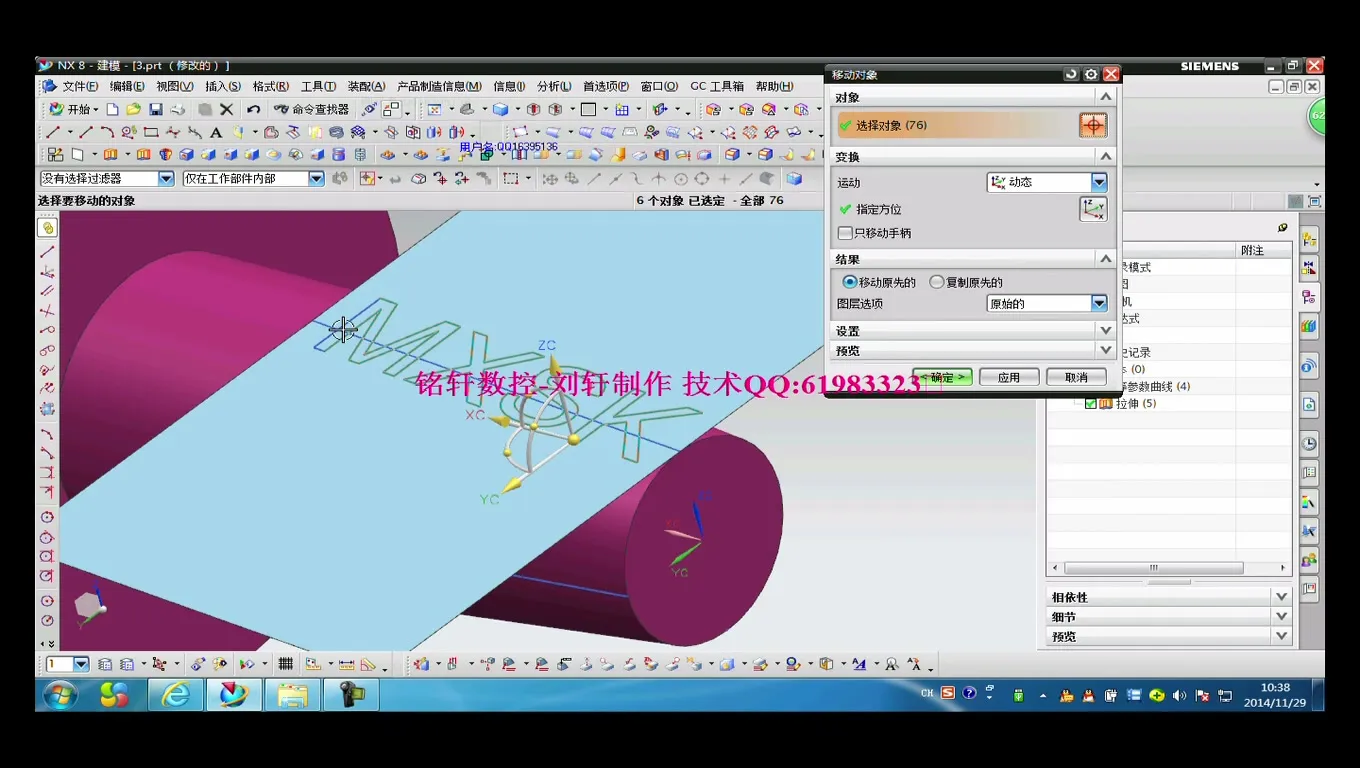The height and width of the screenshot is (768, 1360).
Task: Select the text tool 'A' icon
Action: [x=216, y=132]
